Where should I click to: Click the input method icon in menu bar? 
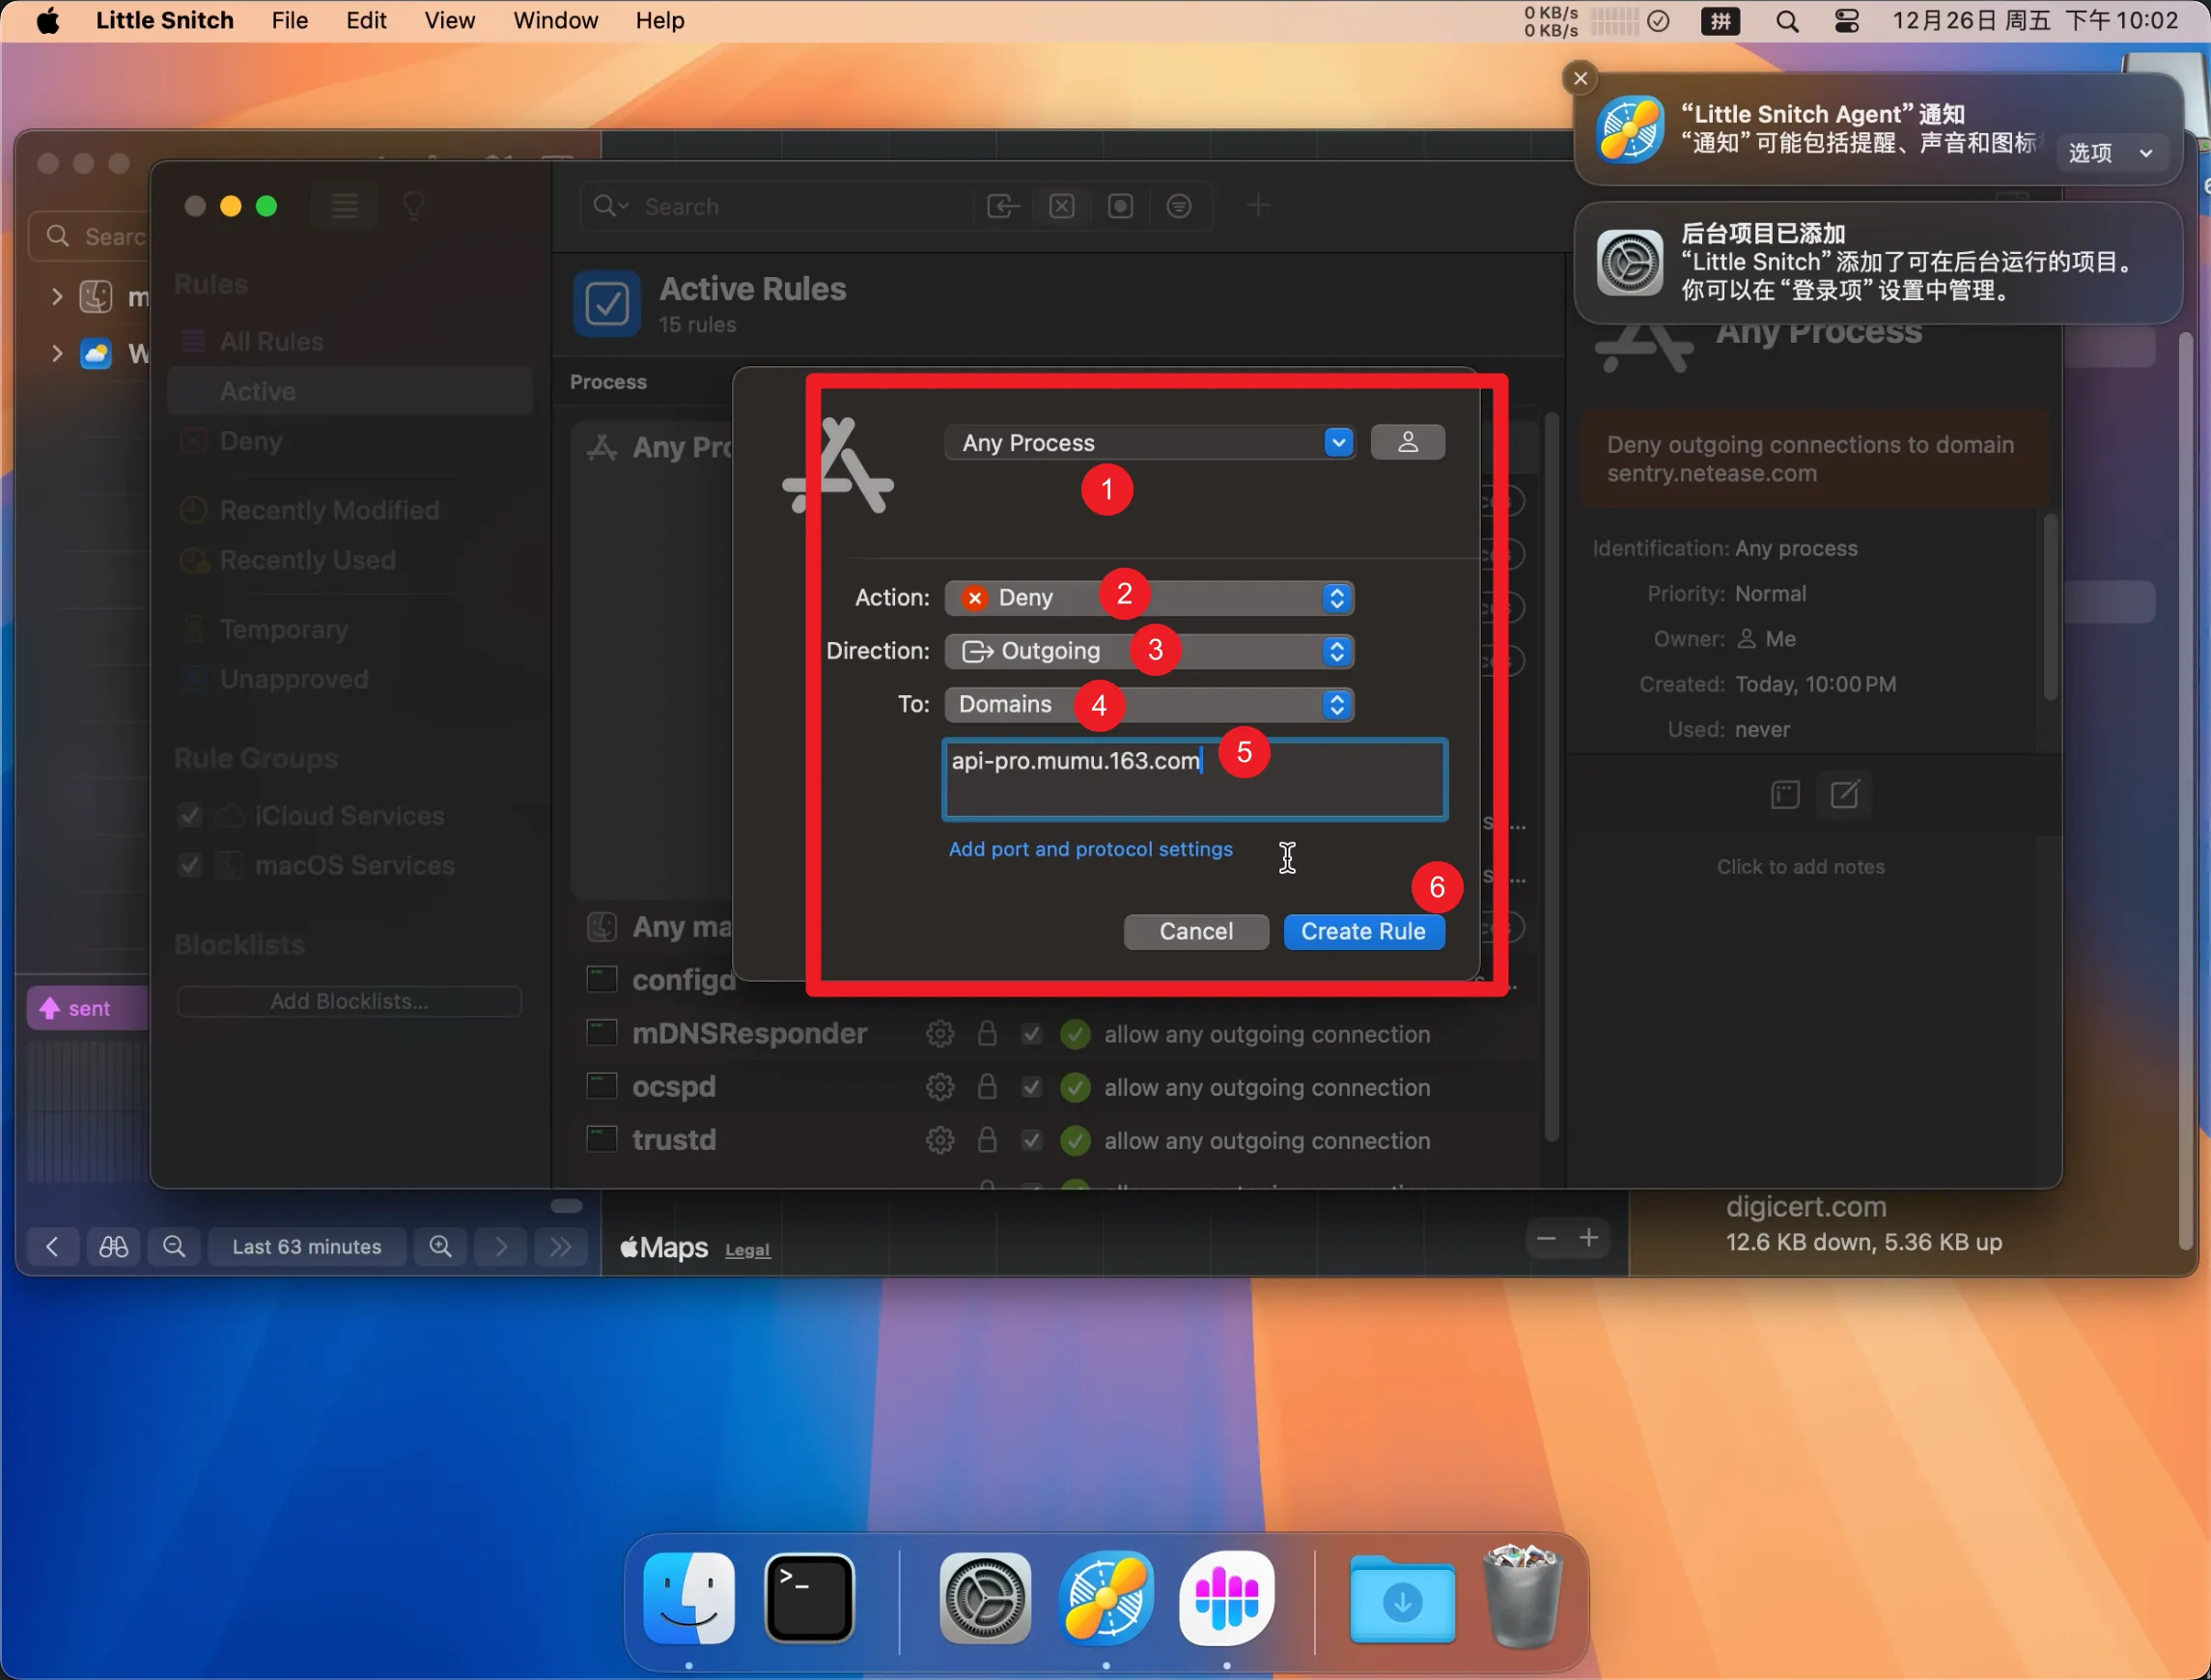[1720, 21]
